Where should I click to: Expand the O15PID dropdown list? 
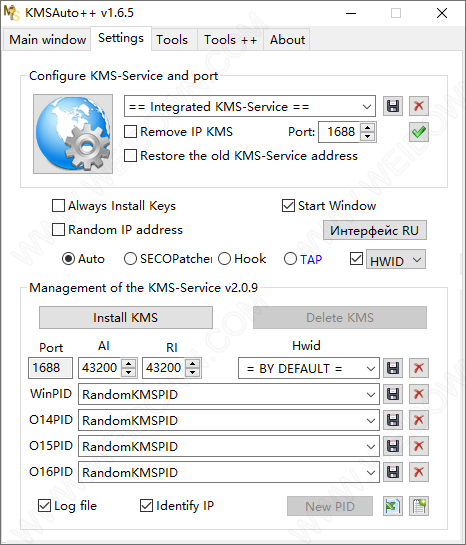tap(229, 446)
